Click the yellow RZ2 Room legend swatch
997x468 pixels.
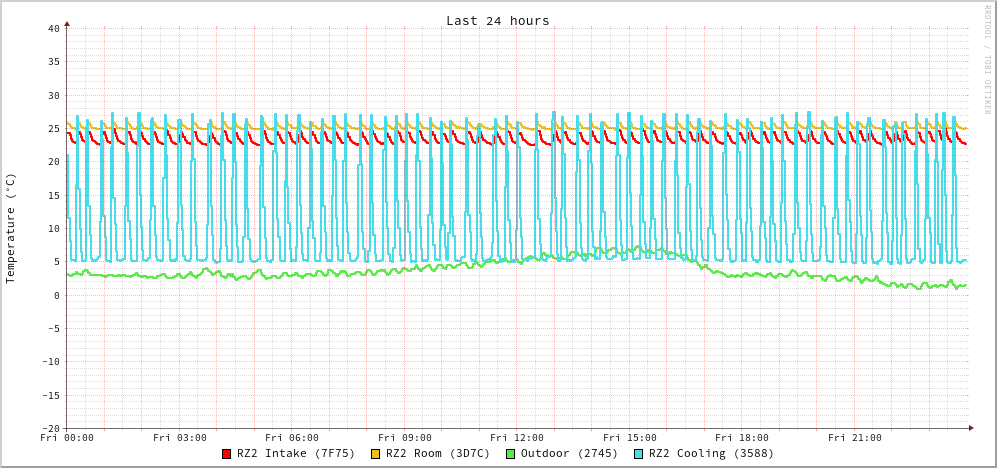[376, 454]
